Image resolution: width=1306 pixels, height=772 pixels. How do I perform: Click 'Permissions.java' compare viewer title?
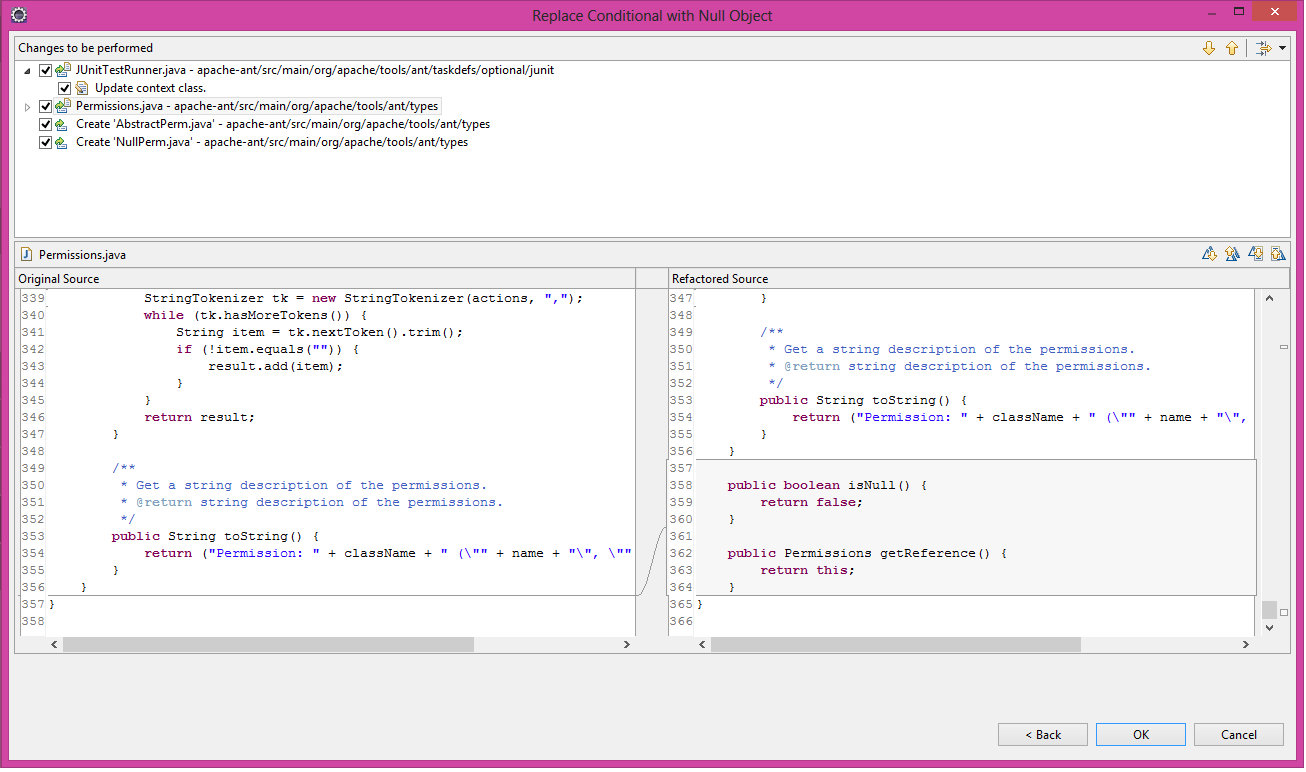(x=82, y=254)
